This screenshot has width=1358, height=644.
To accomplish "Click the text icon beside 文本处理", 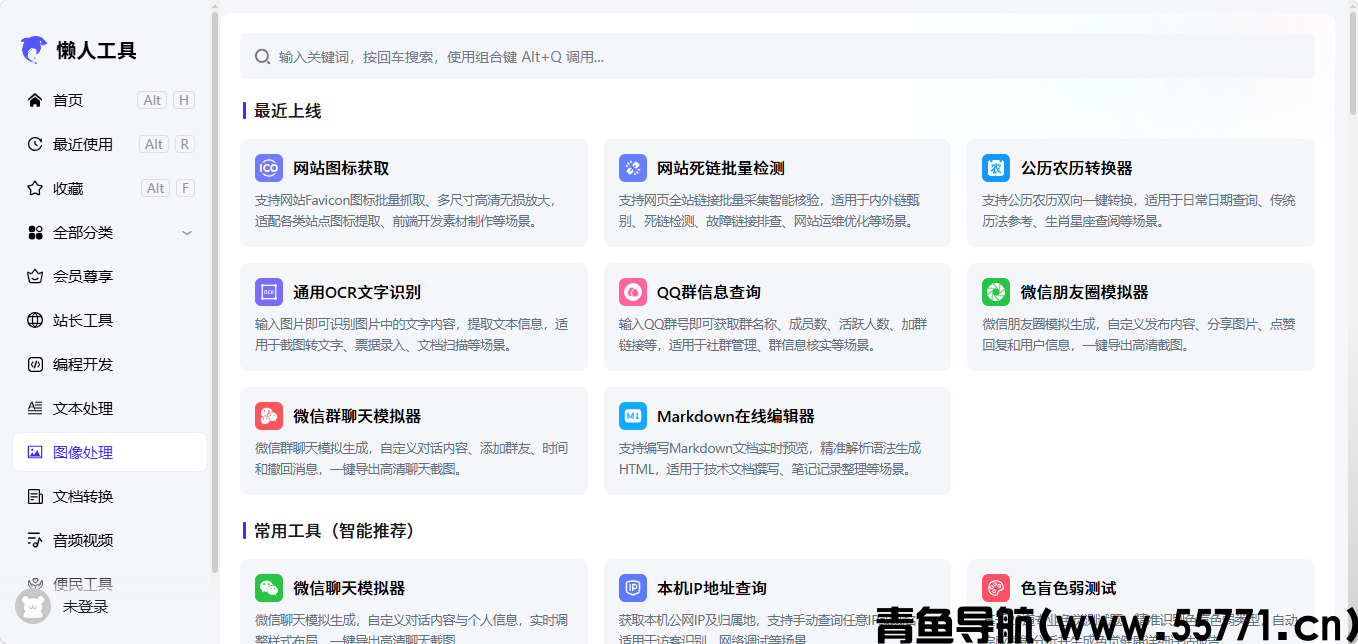I will [x=35, y=408].
